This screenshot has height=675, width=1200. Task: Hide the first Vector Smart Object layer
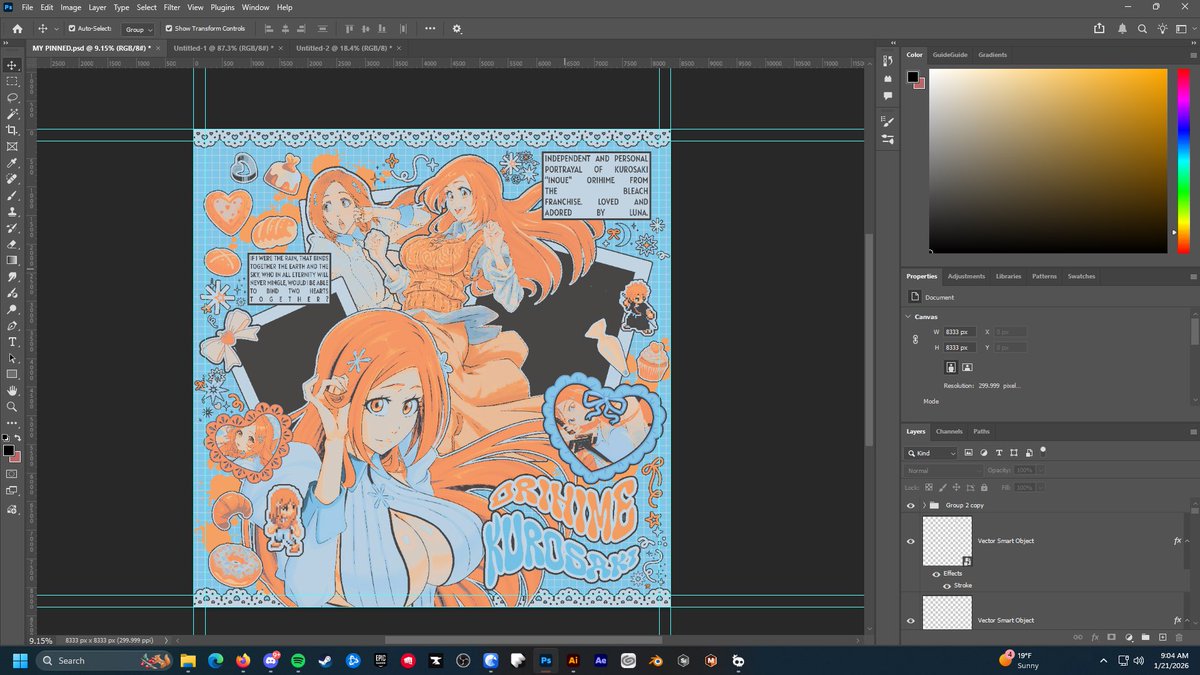pos(910,541)
